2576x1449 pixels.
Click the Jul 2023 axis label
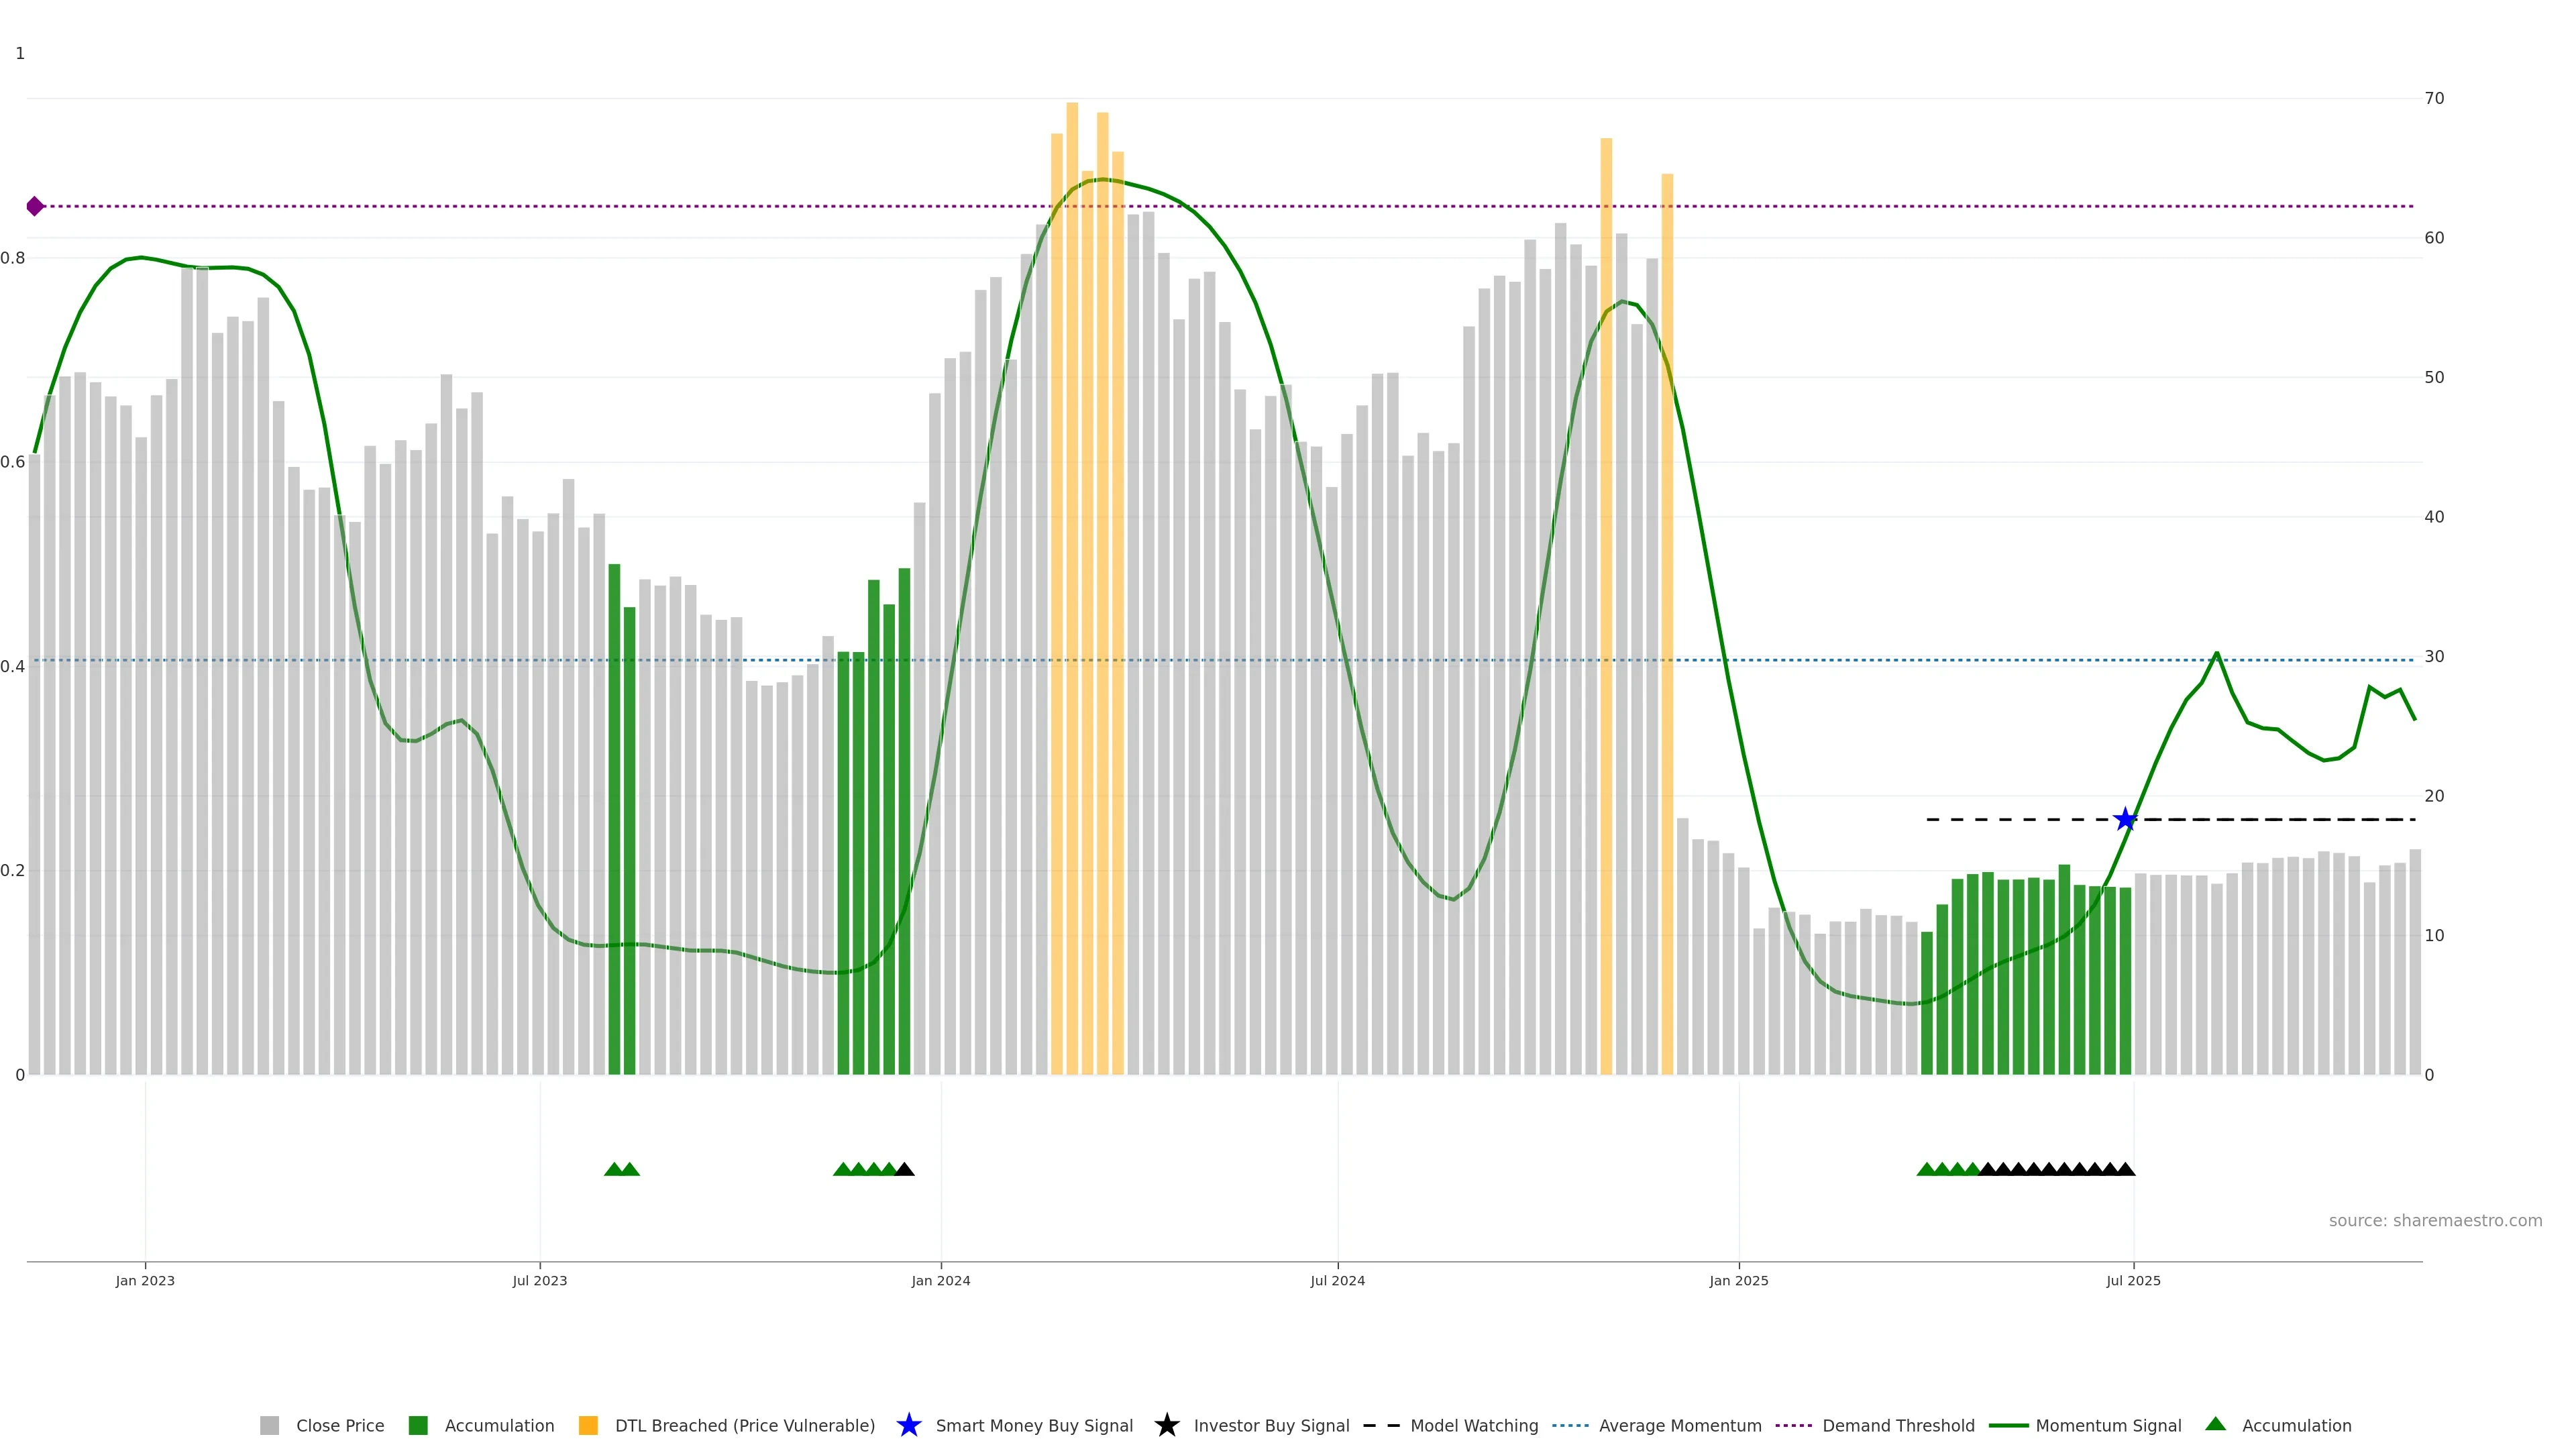pyautogui.click(x=540, y=1281)
